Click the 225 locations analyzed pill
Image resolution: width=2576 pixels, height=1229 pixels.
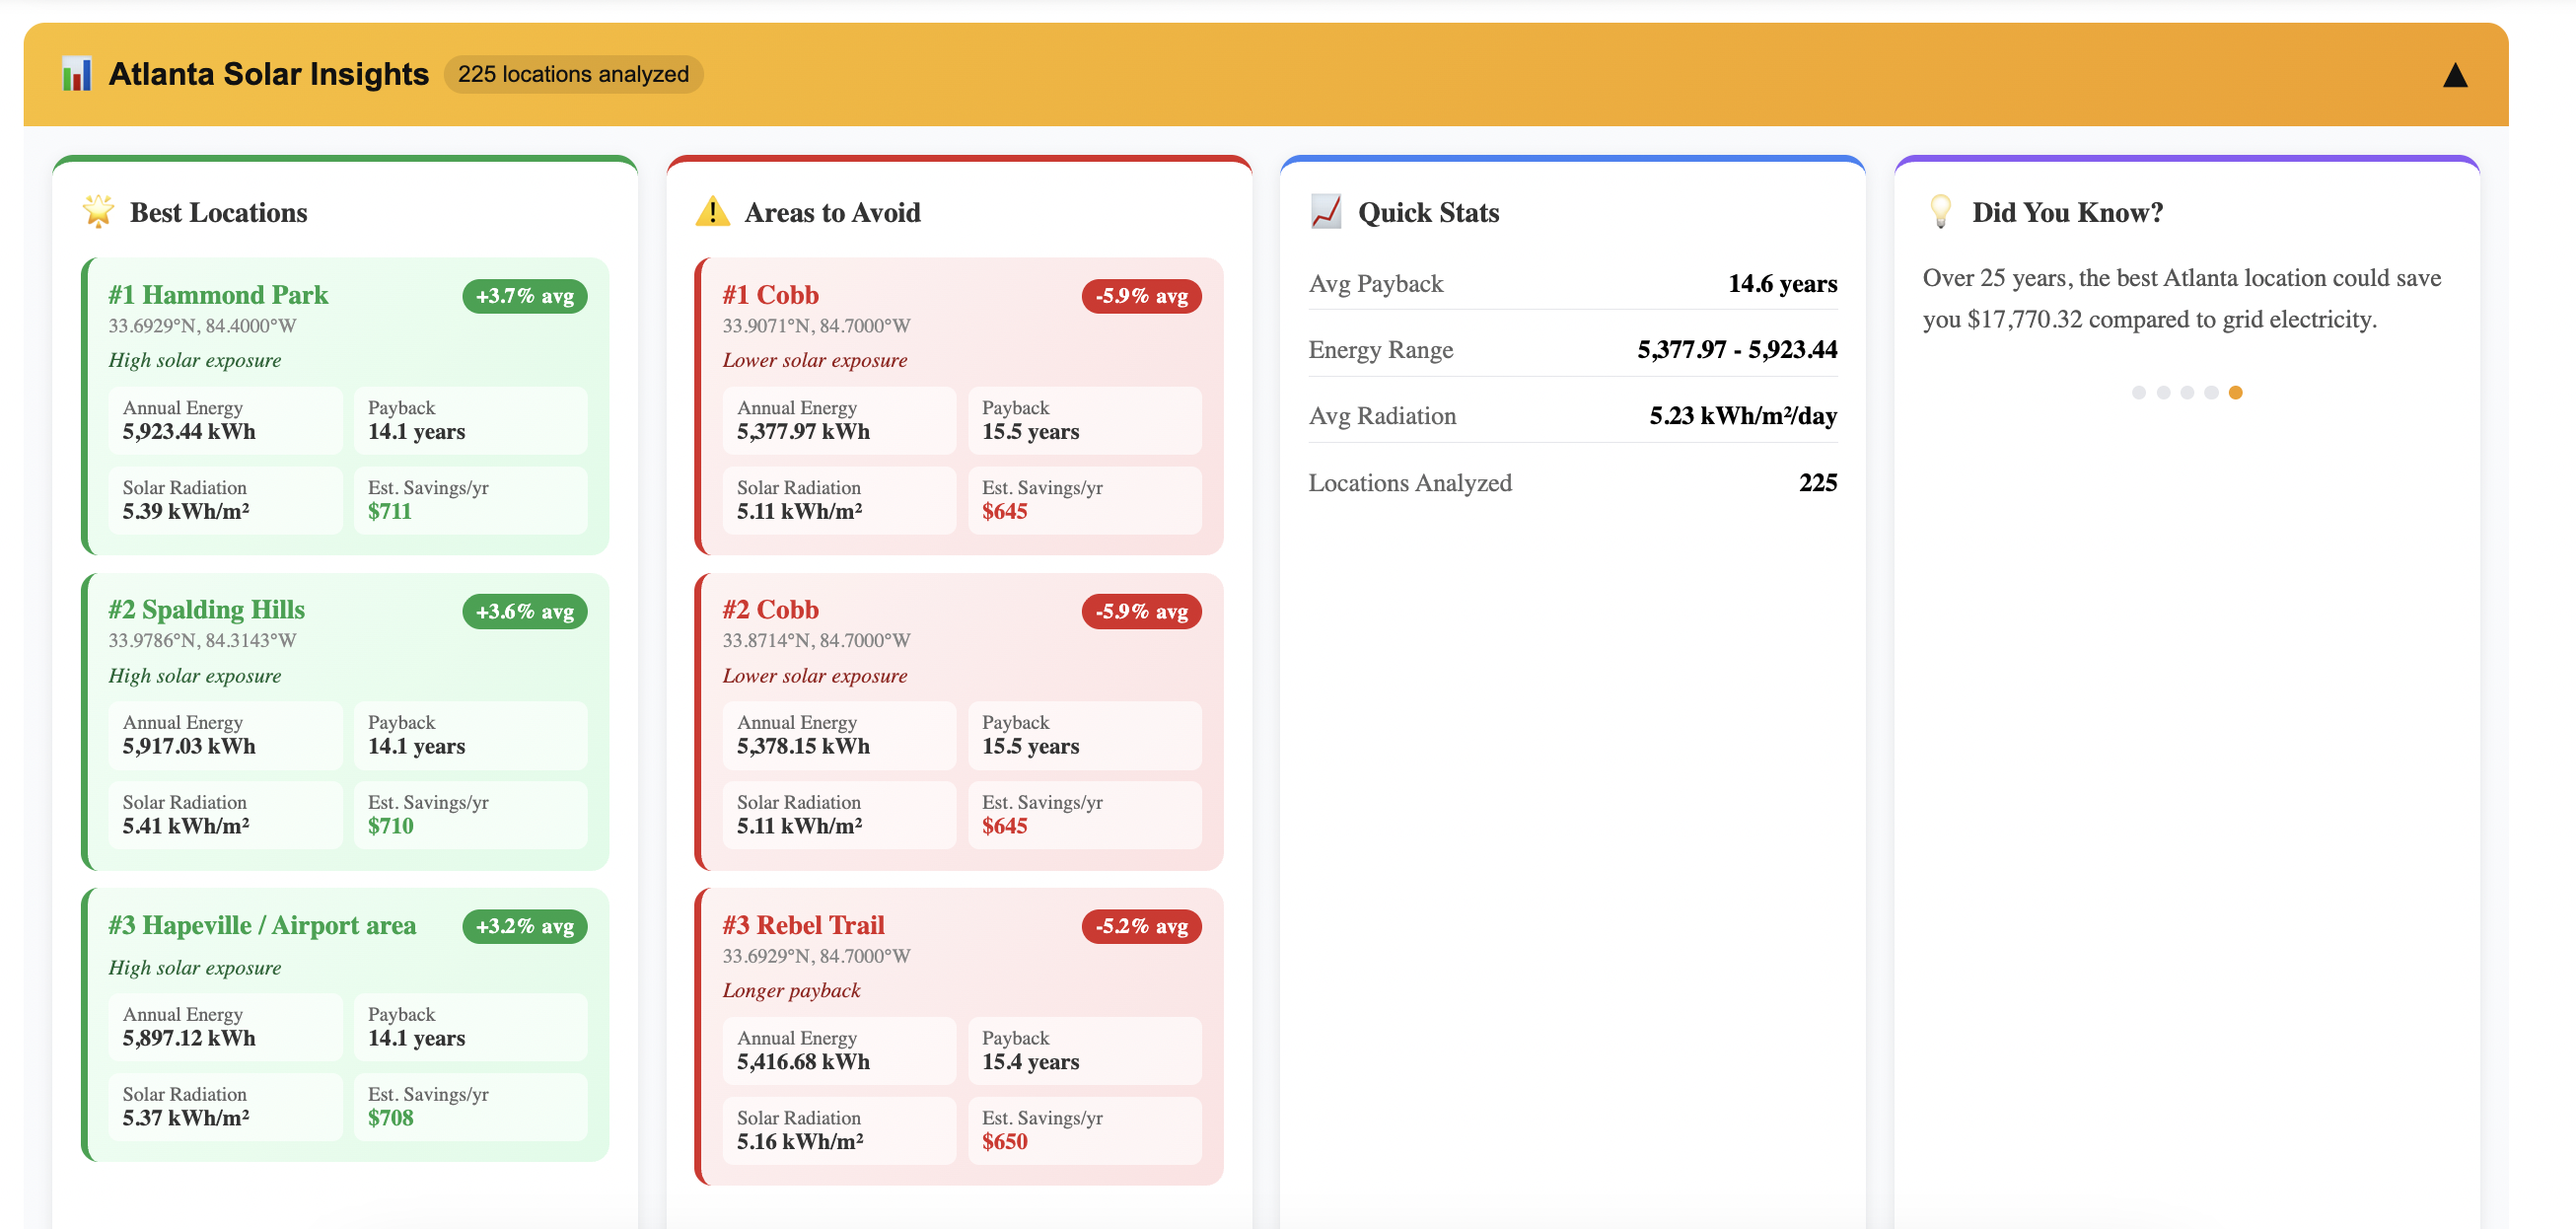tap(573, 74)
